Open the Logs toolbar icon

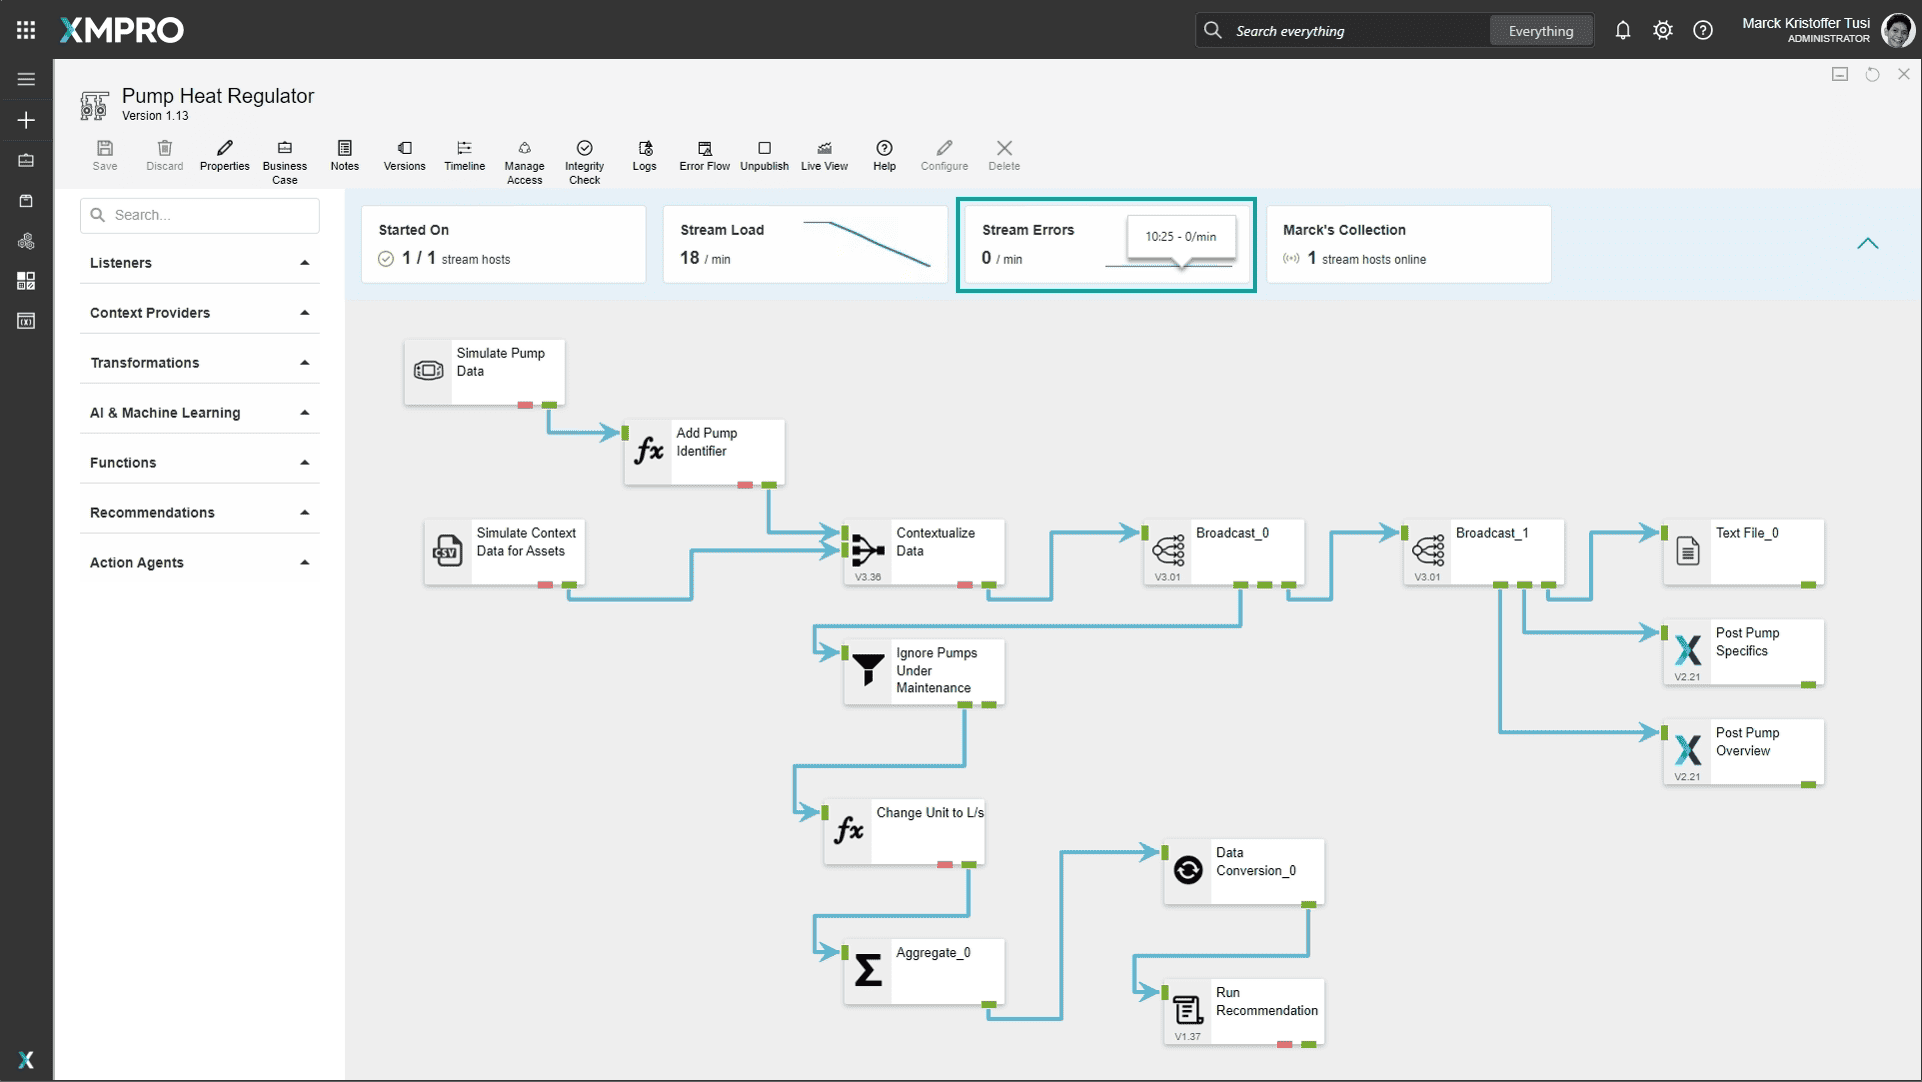(x=644, y=155)
